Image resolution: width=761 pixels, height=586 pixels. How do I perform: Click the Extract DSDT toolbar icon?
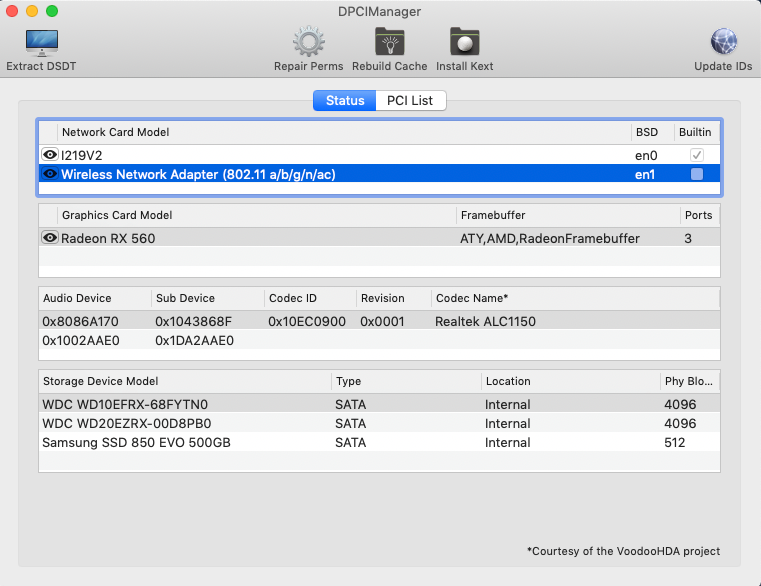coord(41,44)
